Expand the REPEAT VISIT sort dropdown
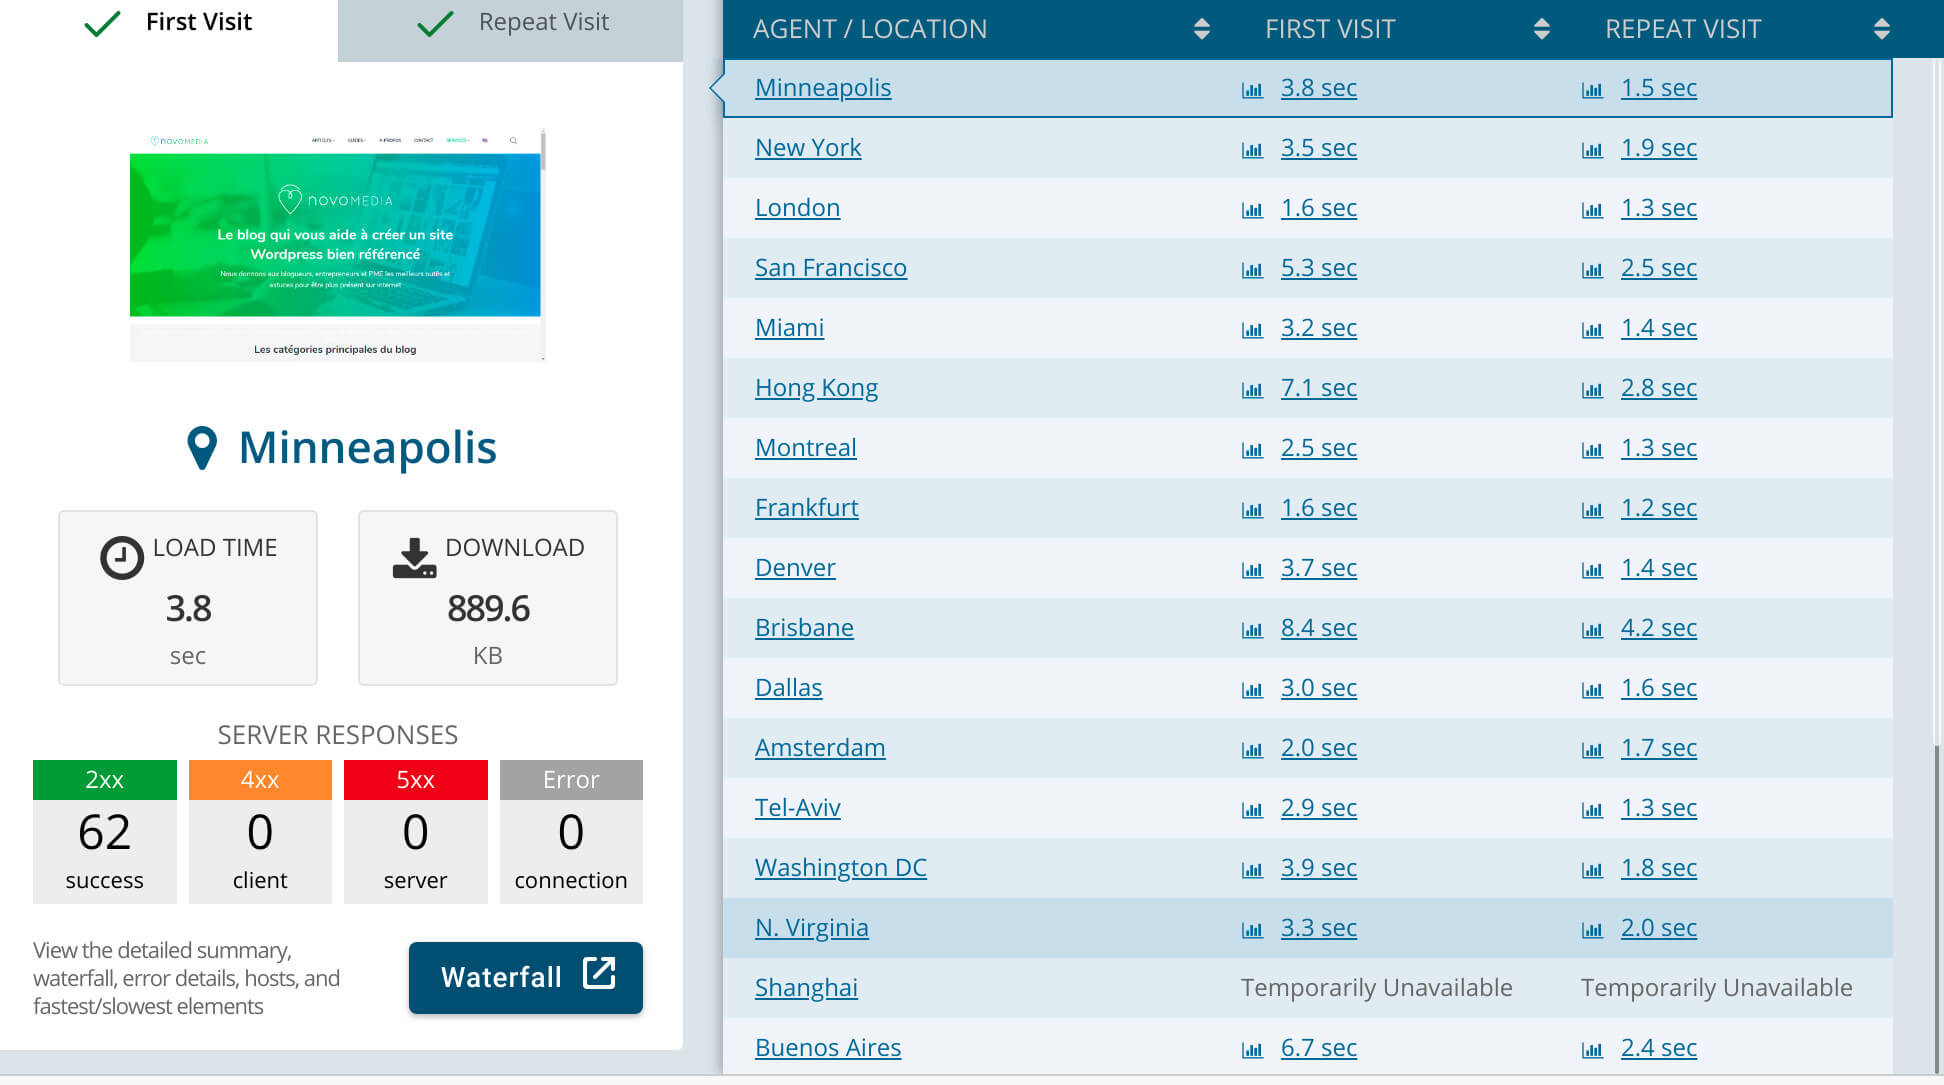 click(x=1881, y=28)
